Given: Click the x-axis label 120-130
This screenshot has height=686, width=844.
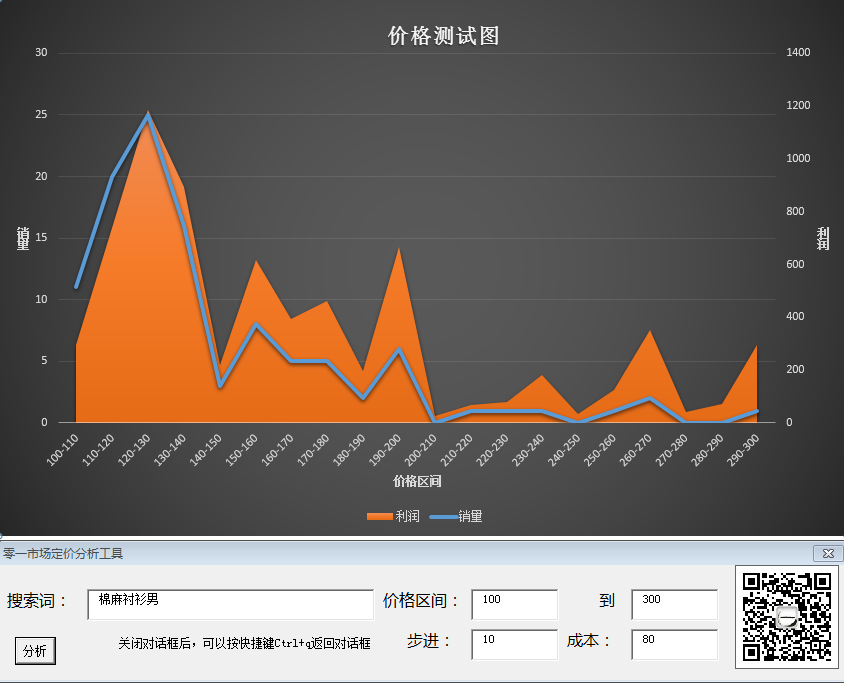Looking at the screenshot, I should click(x=134, y=450).
